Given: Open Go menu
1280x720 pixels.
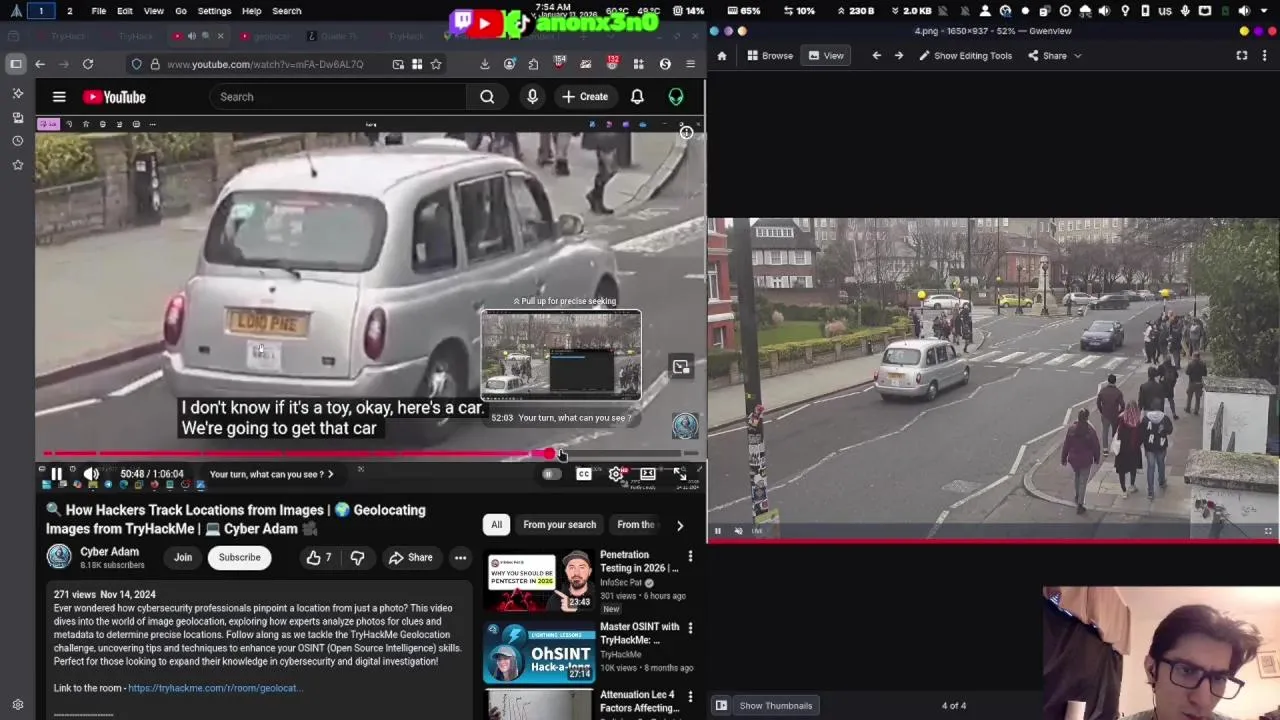Looking at the screenshot, I should [x=181, y=11].
